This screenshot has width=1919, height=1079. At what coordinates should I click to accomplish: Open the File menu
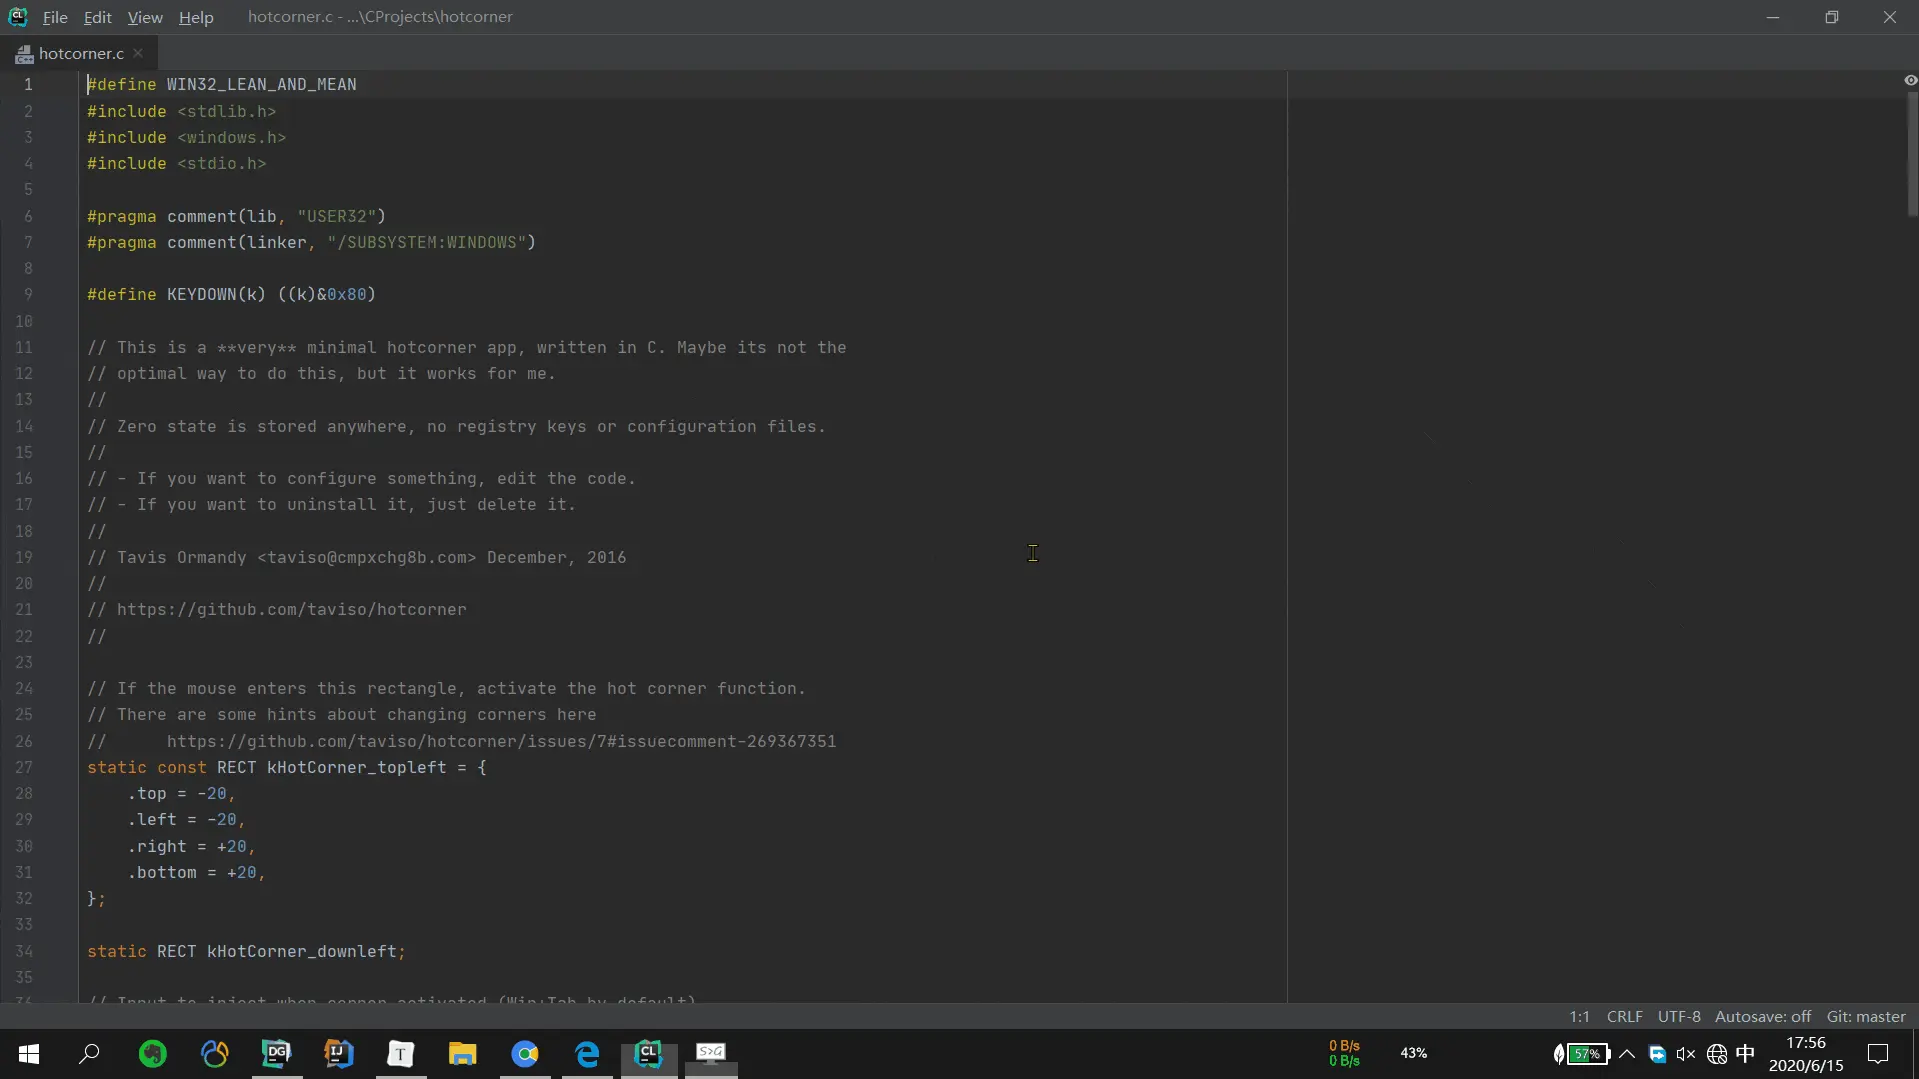(x=55, y=17)
